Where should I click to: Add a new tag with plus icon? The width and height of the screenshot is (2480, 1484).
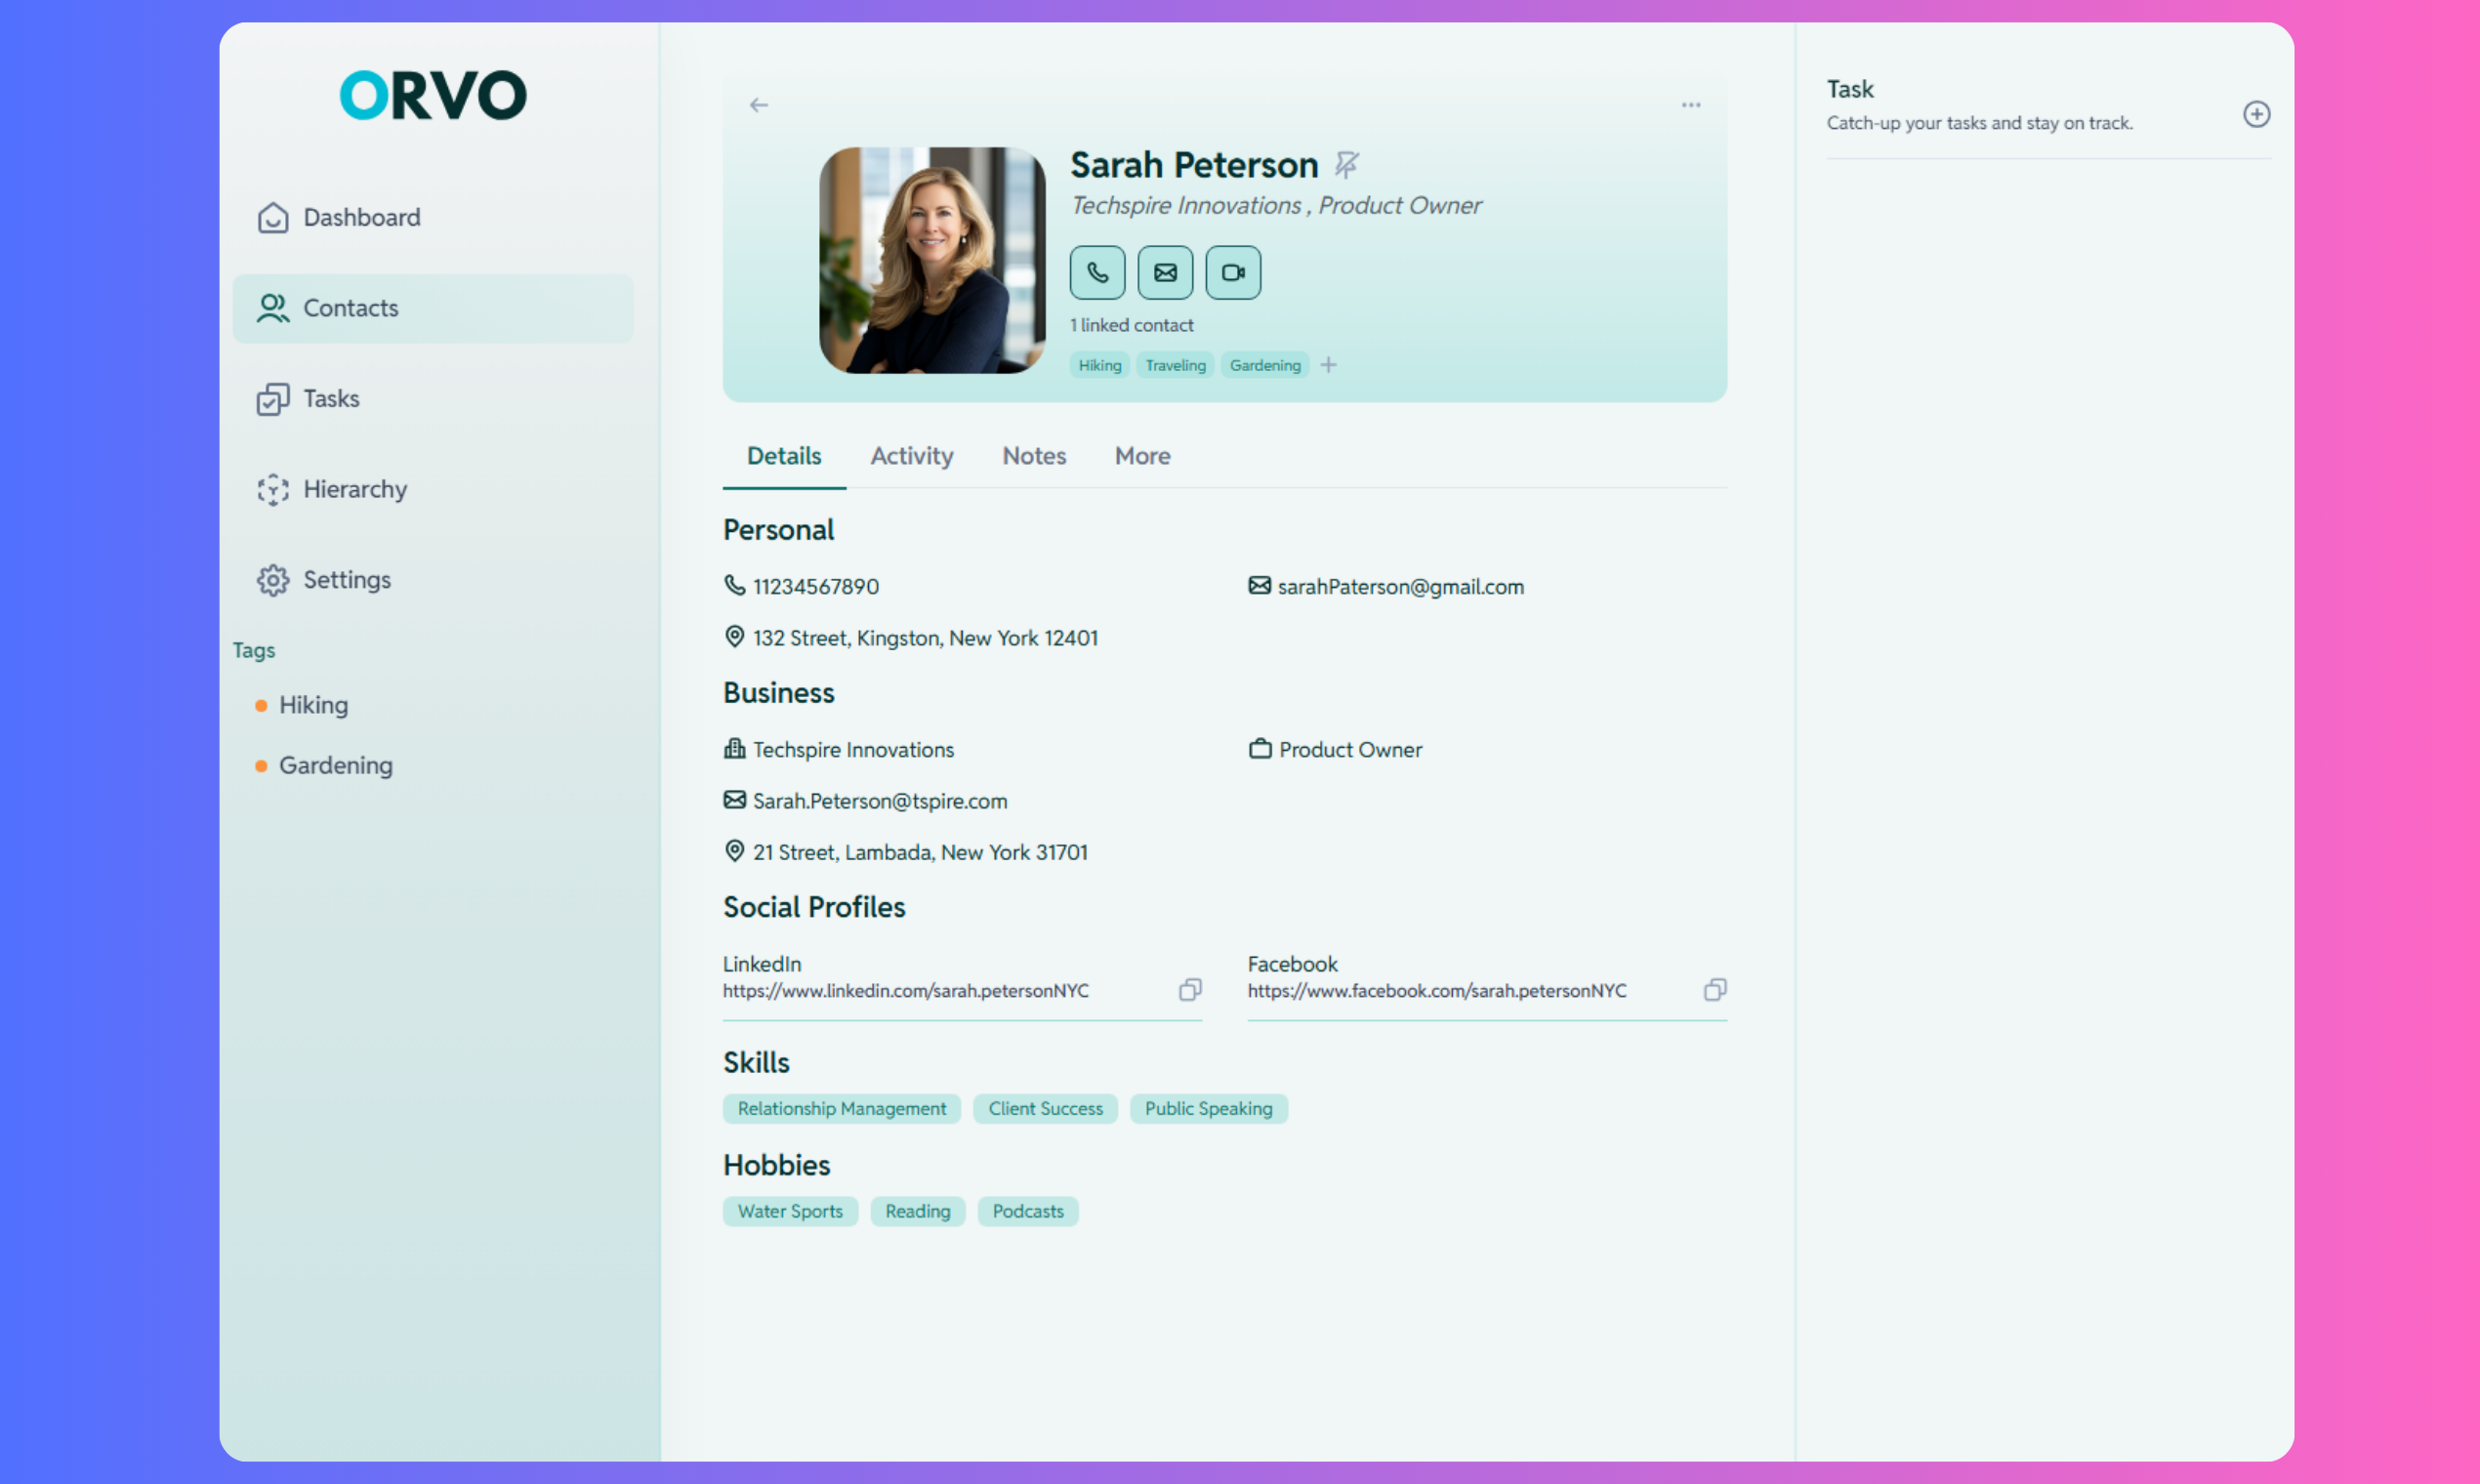(x=1328, y=365)
